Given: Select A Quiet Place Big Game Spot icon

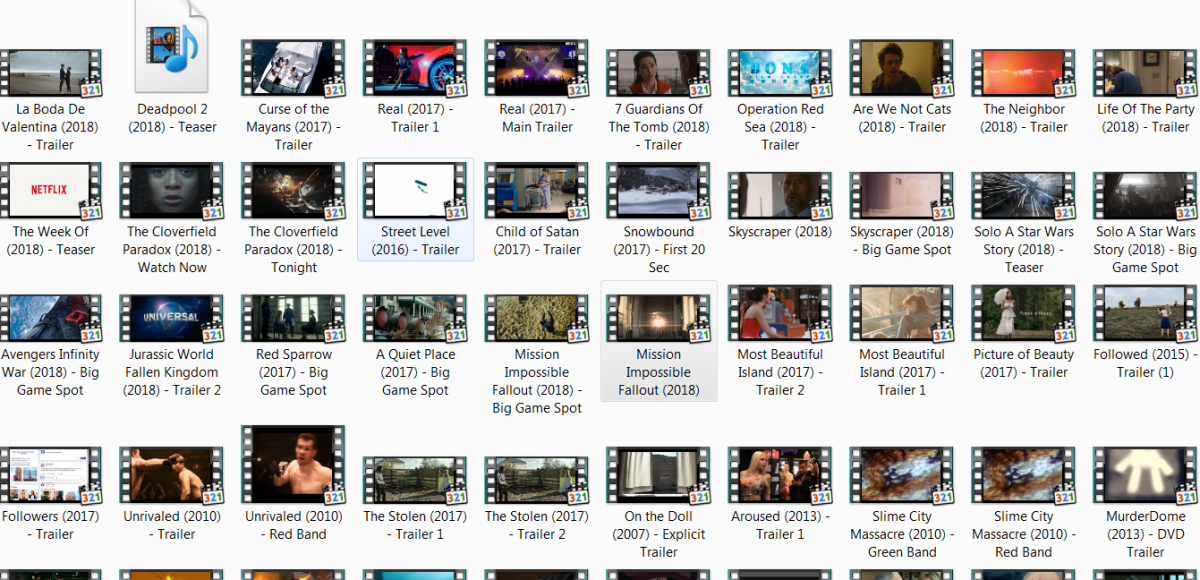Looking at the screenshot, I should tap(416, 319).
